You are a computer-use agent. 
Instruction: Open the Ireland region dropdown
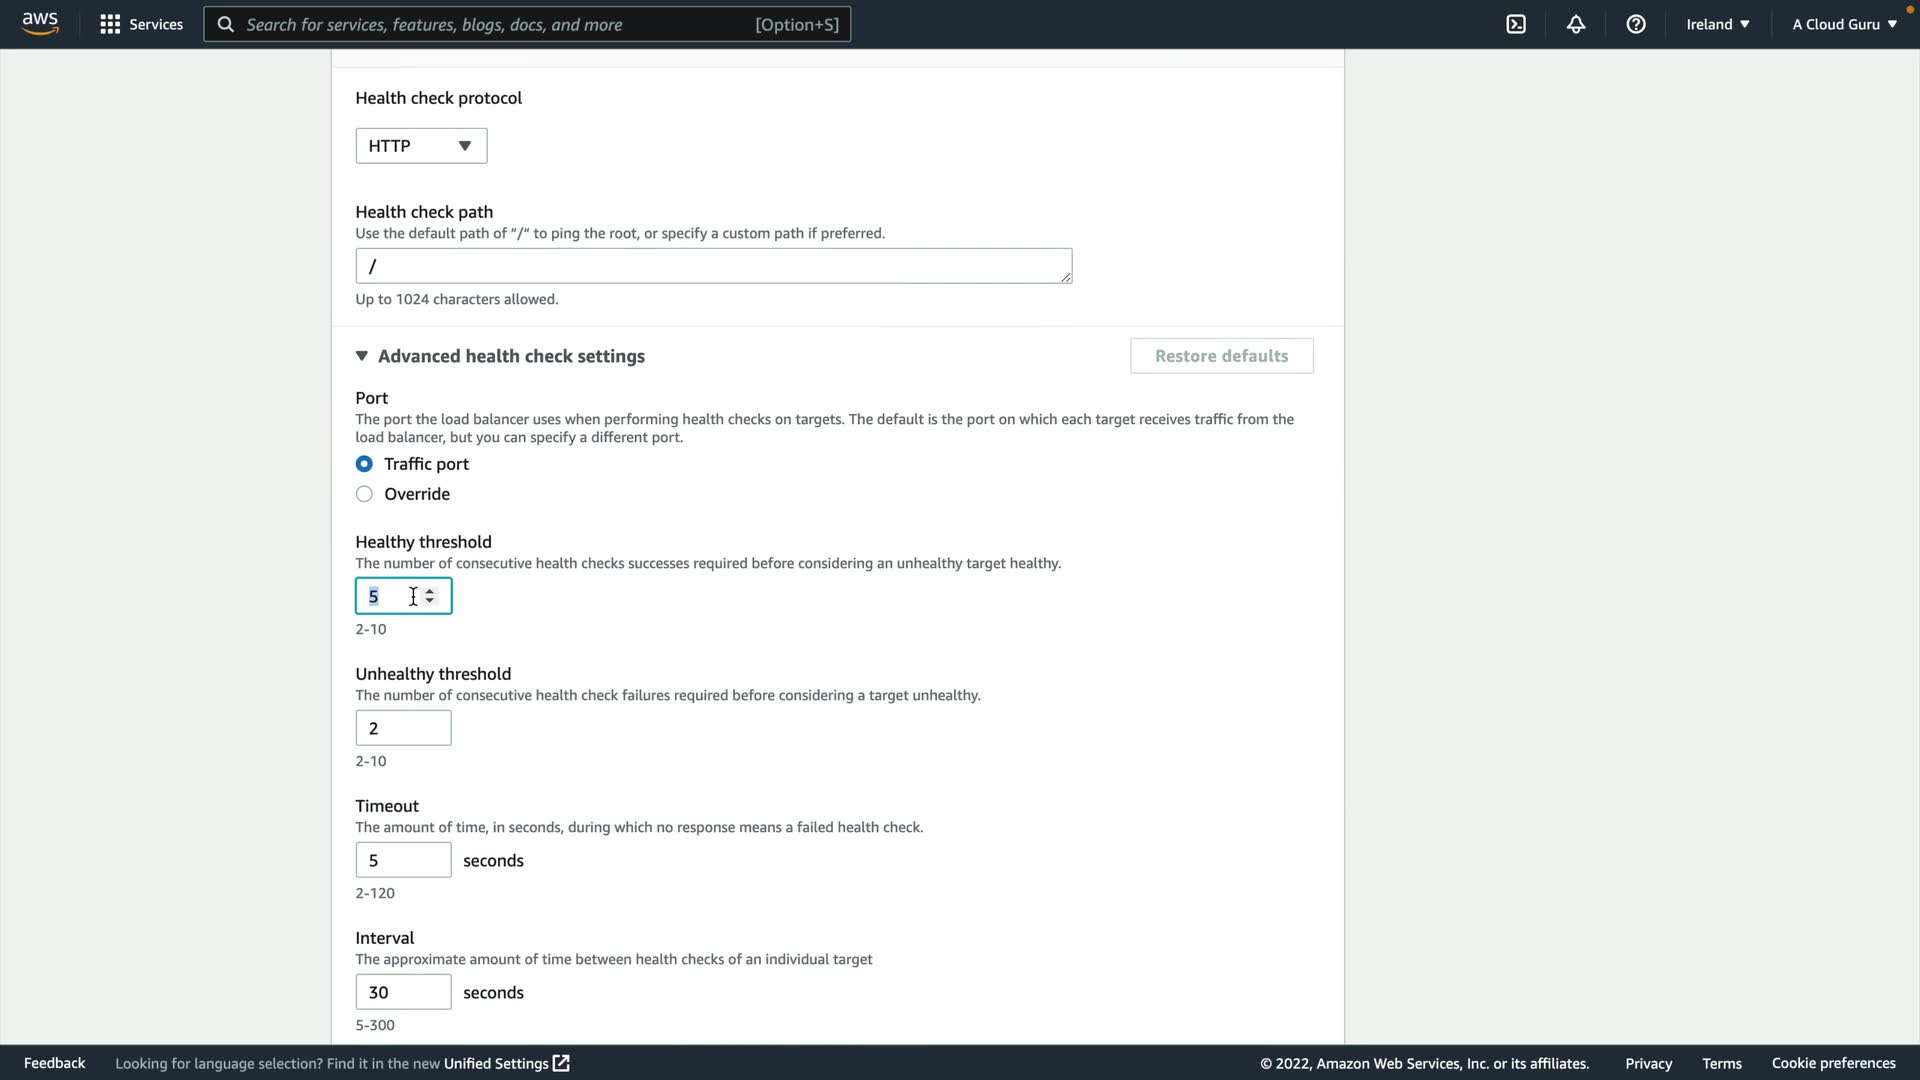tap(1717, 24)
